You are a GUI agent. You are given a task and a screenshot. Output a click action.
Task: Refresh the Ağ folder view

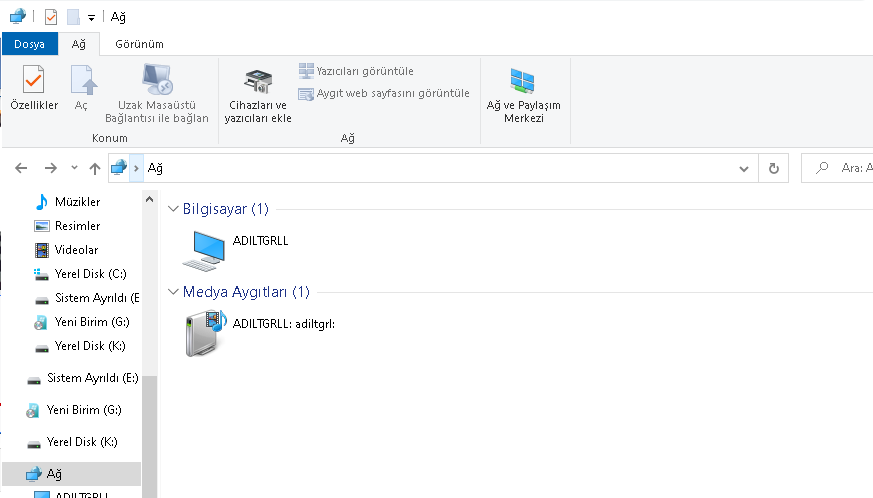point(774,168)
